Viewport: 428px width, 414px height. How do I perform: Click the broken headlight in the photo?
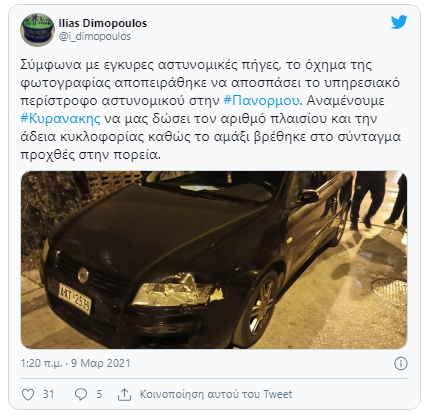(x=178, y=290)
